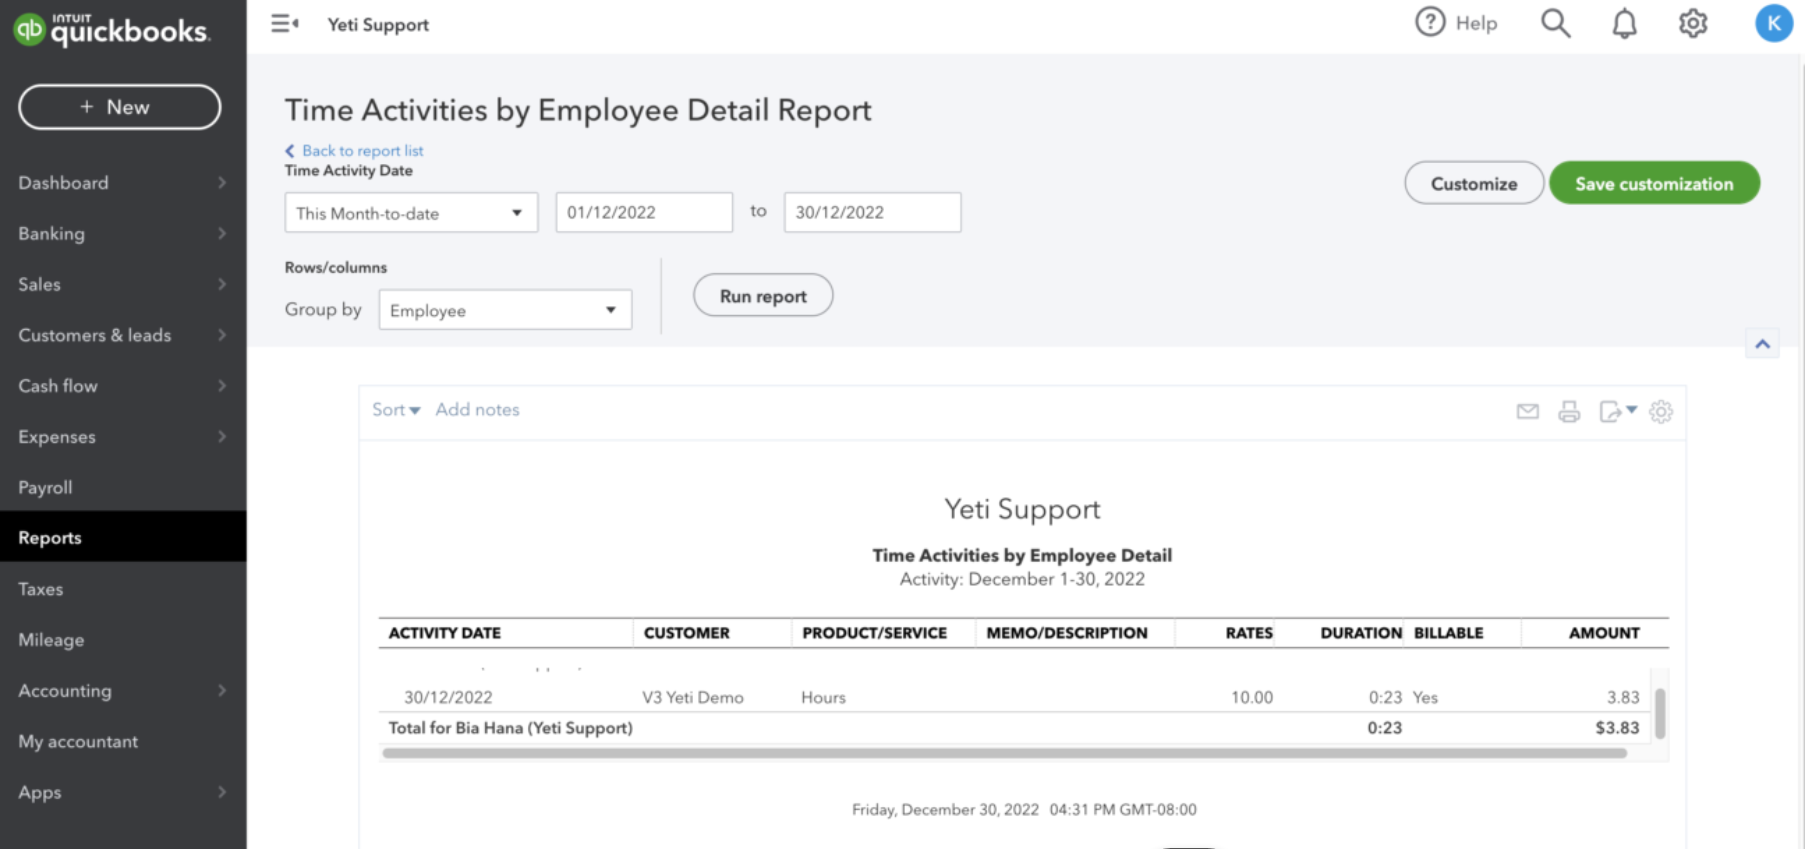1805x849 pixels.
Task: Go back via 'Back to report list' link
Action: point(362,151)
